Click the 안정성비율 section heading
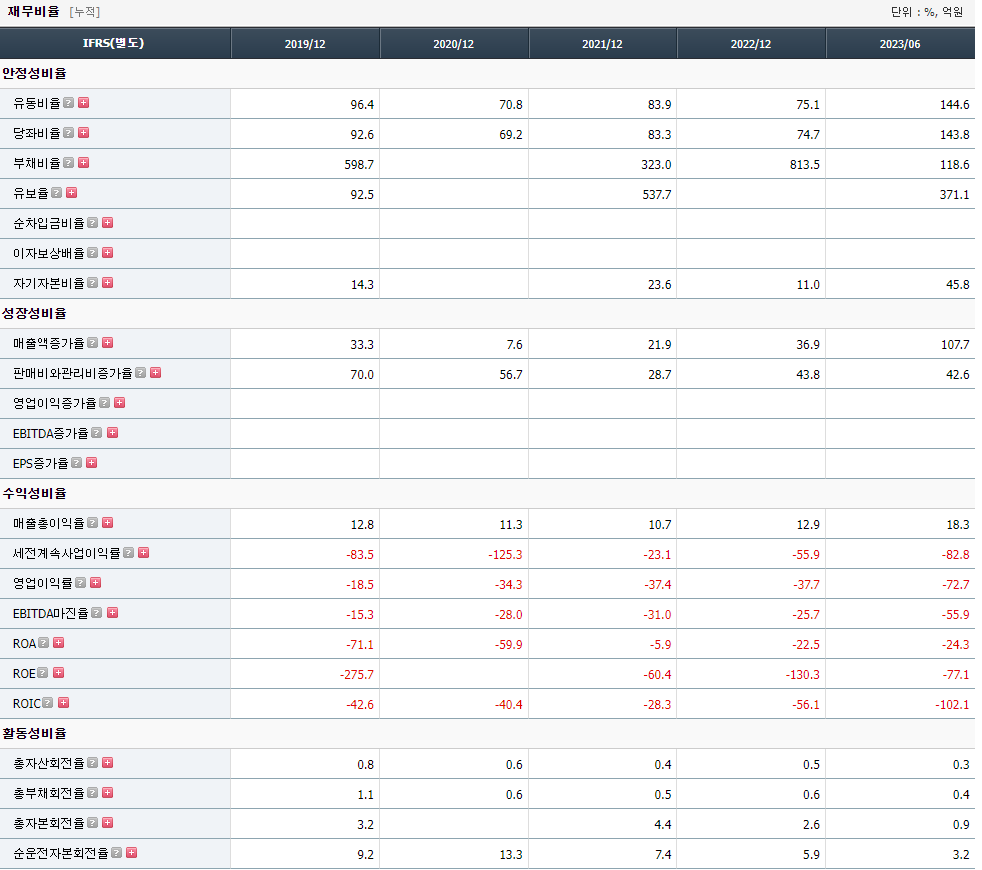Screen dimensions: 982x870 [34, 73]
